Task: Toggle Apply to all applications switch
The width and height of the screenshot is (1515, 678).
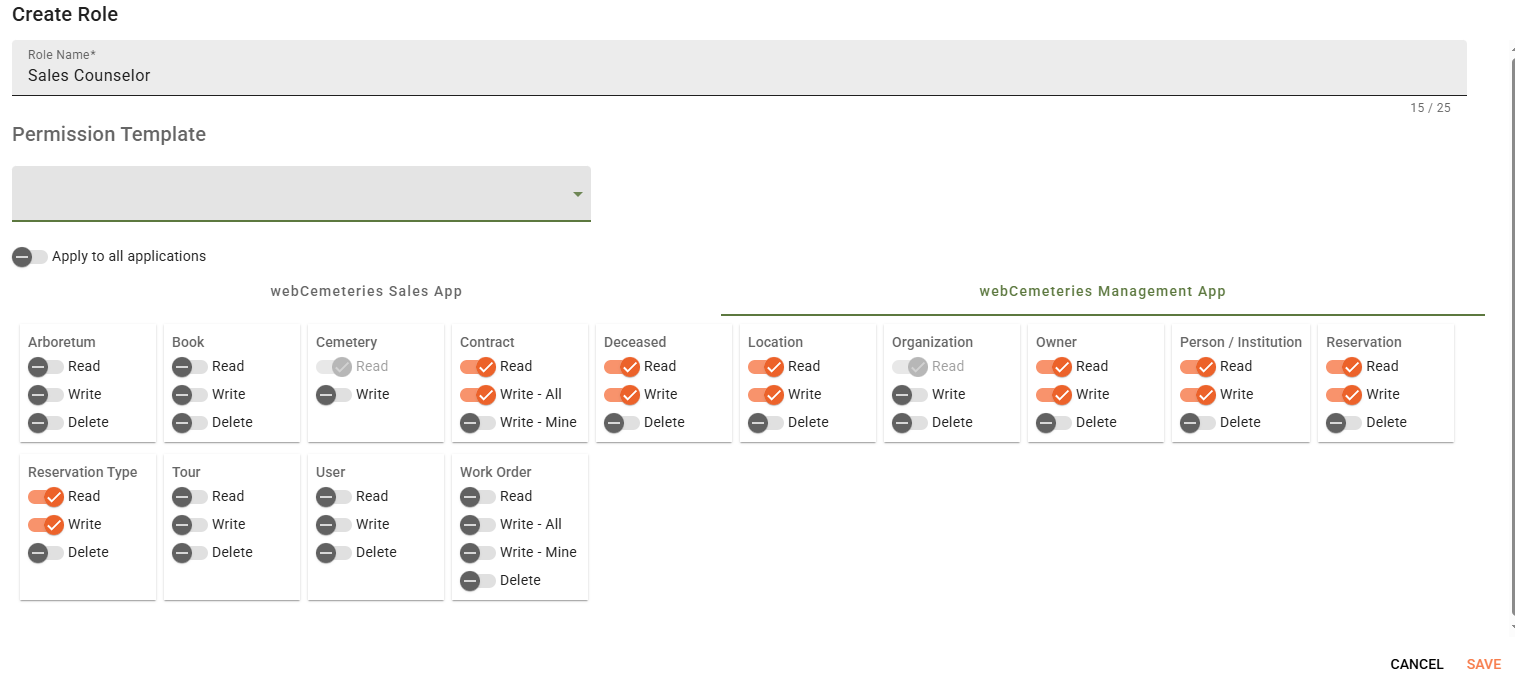Action: (x=30, y=257)
